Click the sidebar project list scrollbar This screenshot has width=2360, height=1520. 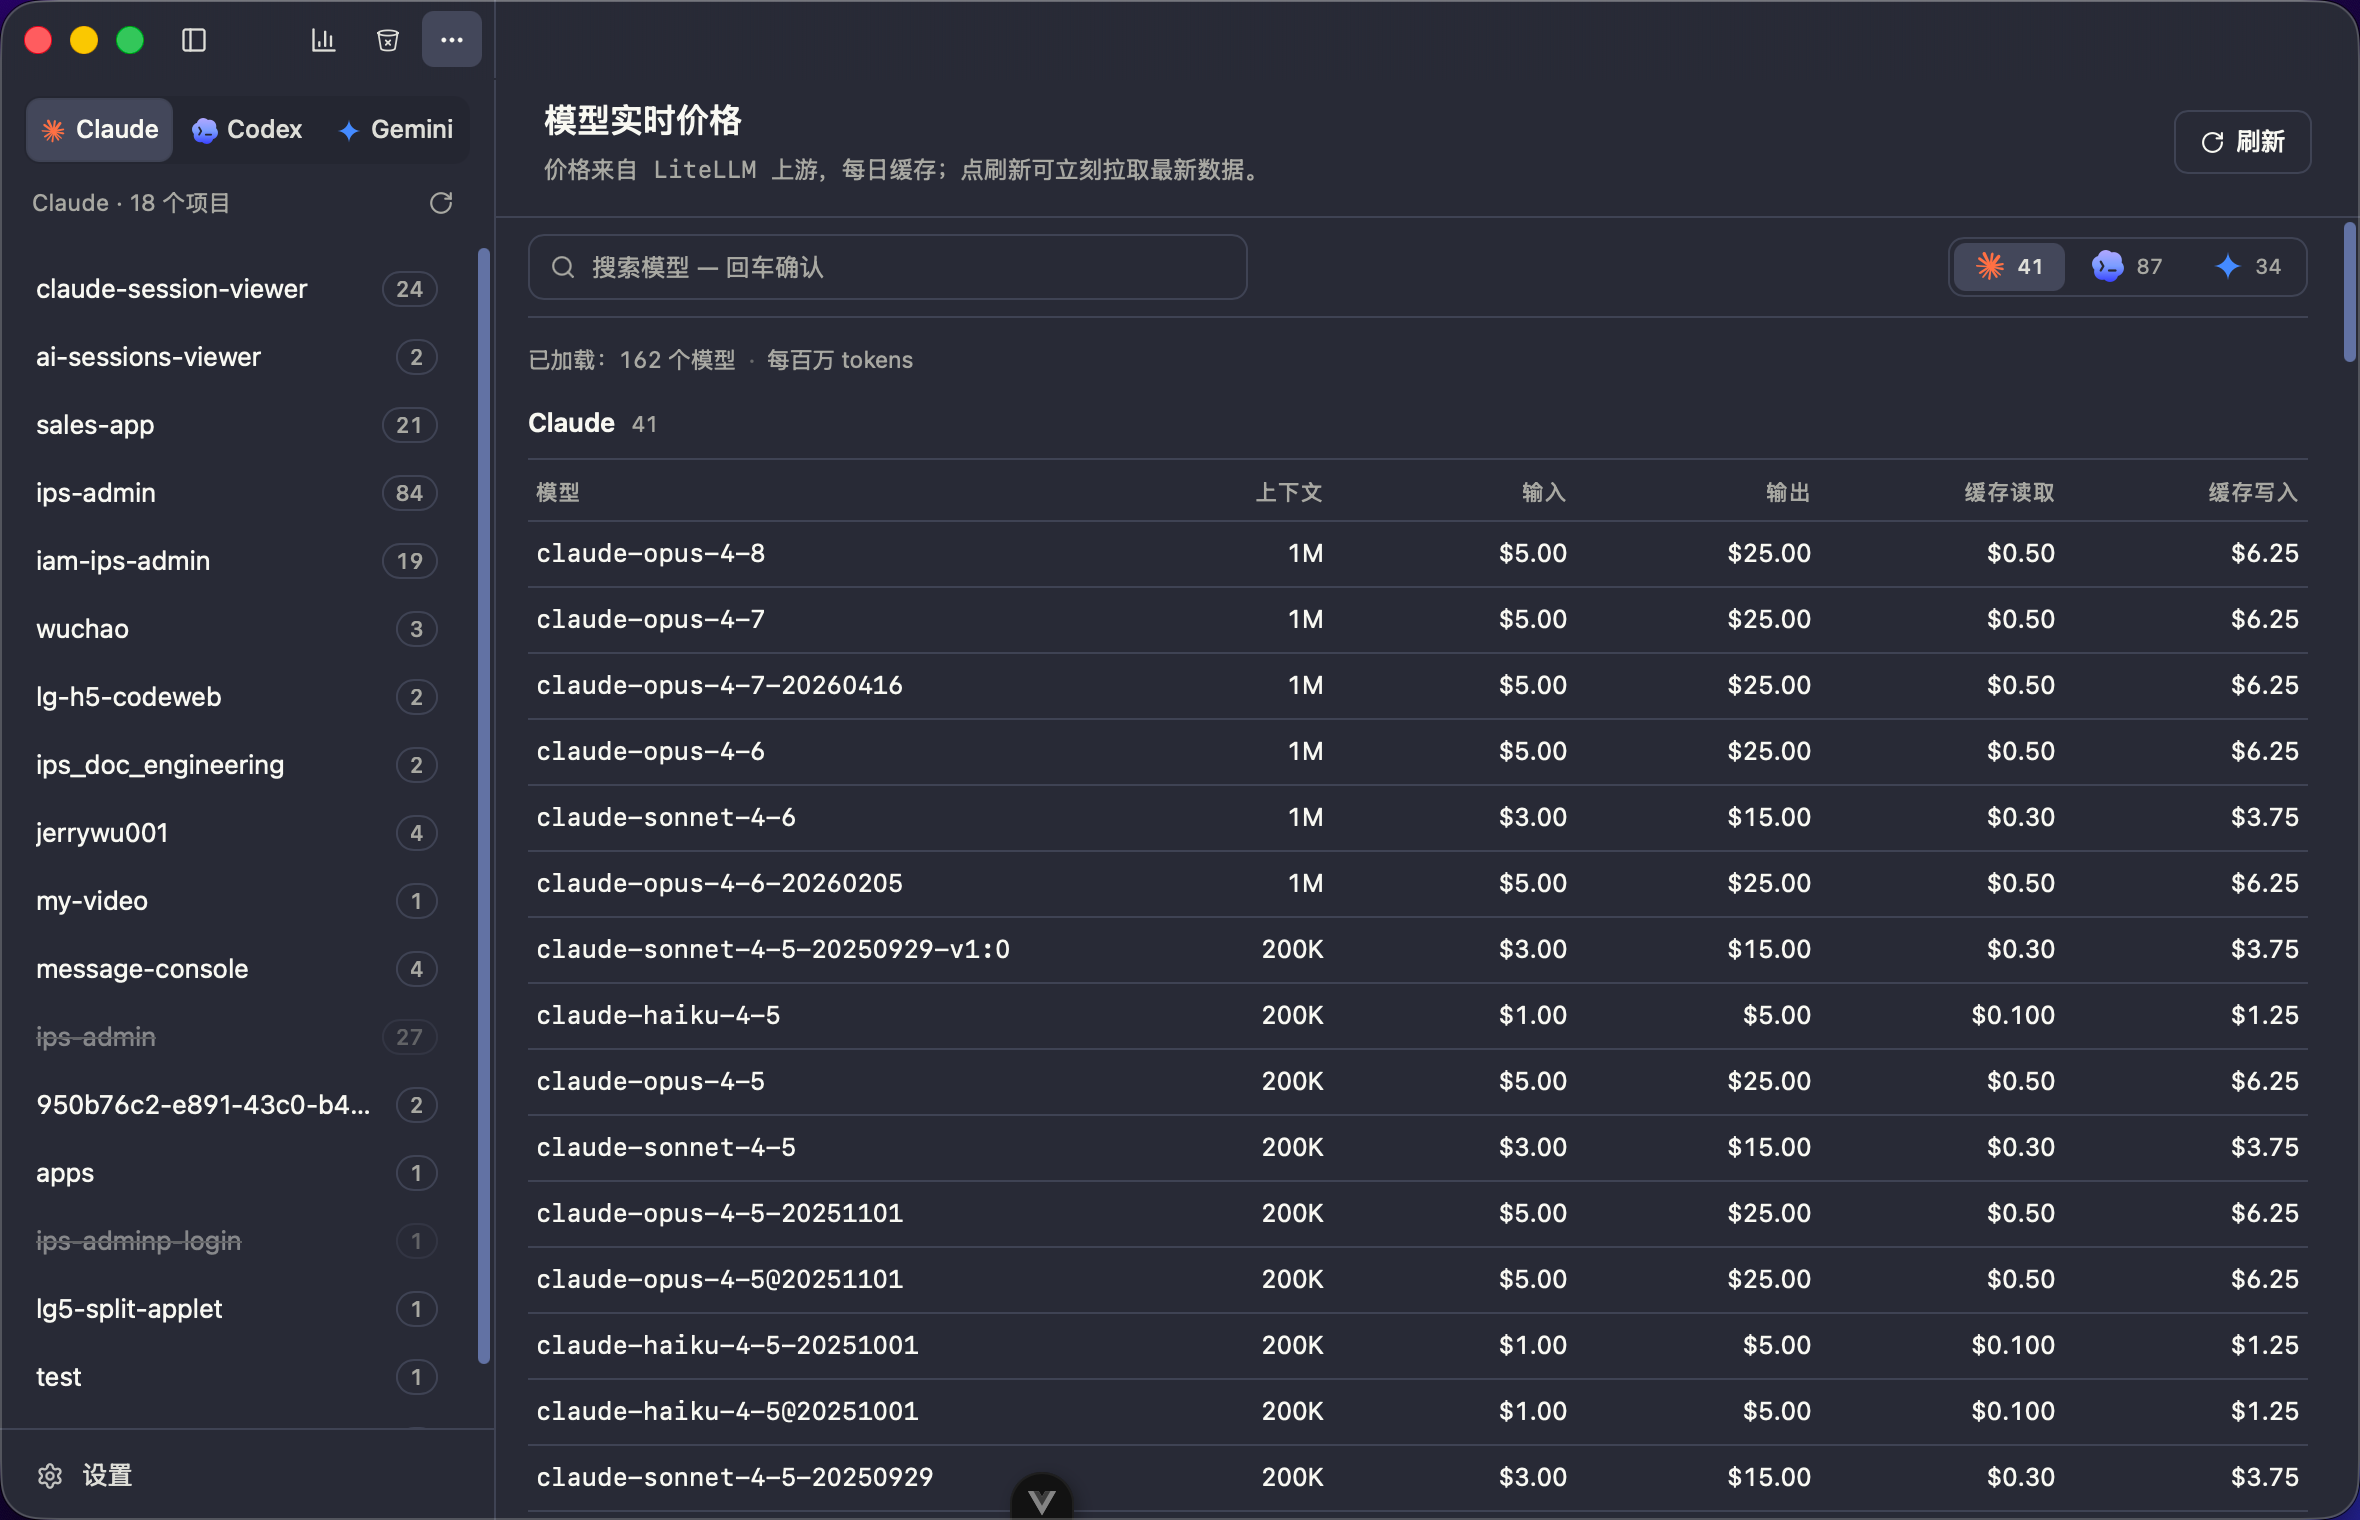484,805
